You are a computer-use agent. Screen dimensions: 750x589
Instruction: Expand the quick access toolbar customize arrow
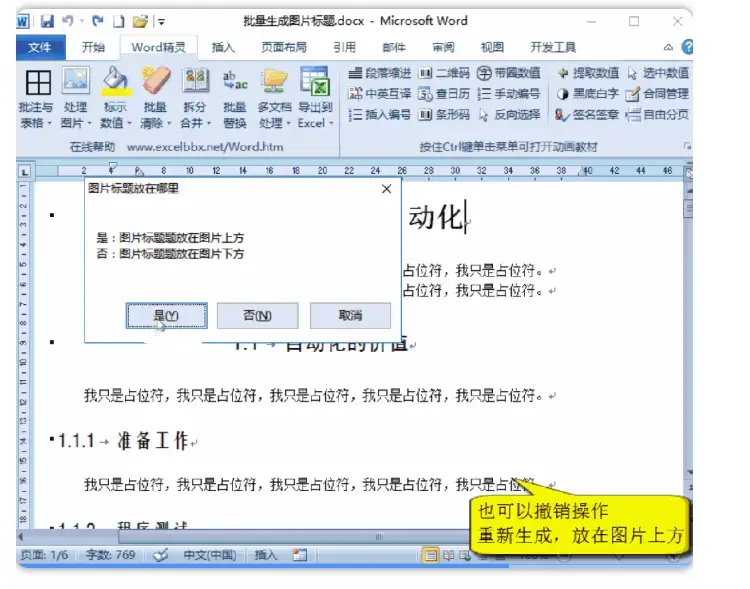(161, 22)
